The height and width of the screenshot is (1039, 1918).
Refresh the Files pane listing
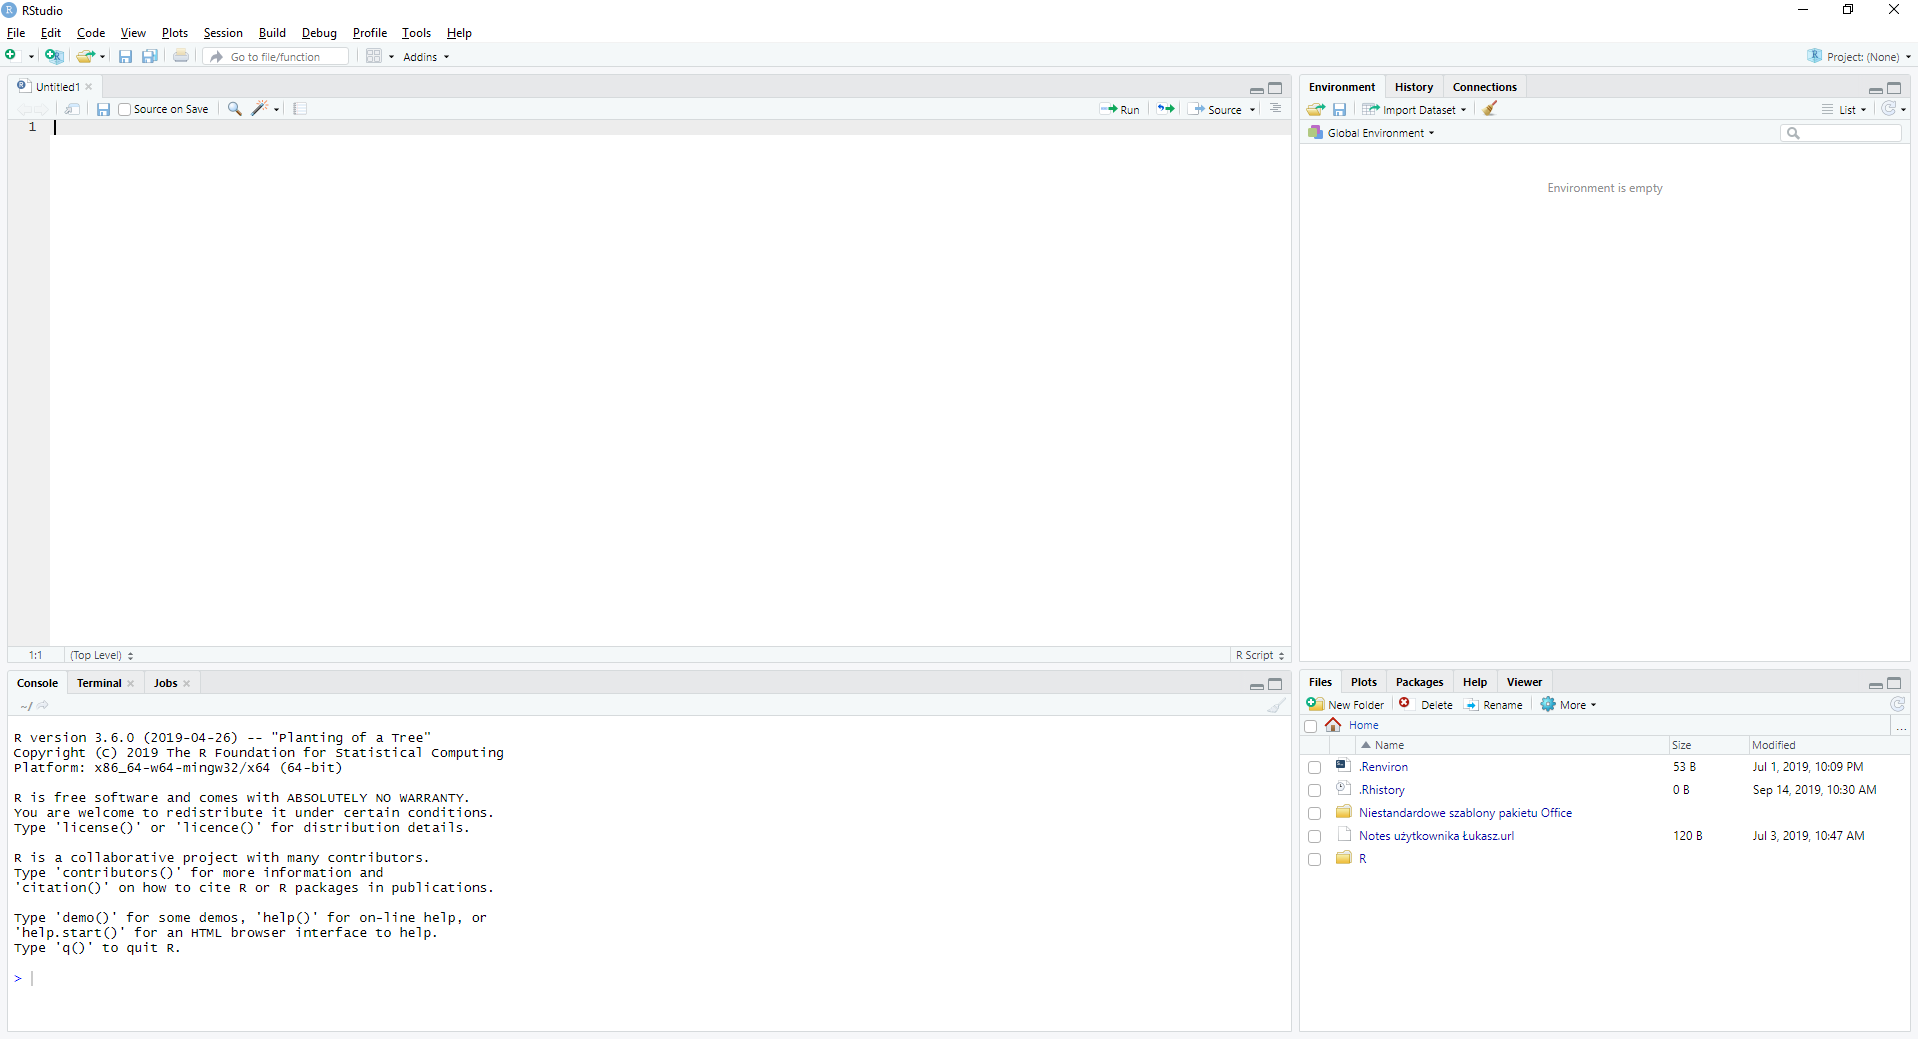point(1897,704)
